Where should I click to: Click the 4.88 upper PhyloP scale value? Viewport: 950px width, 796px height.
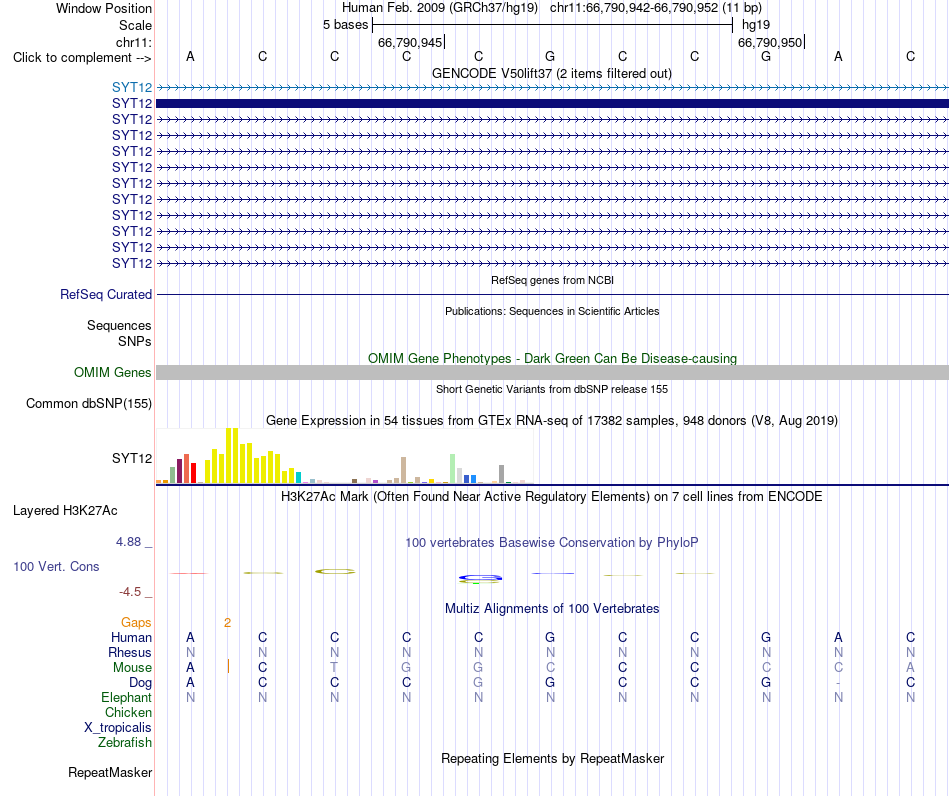[128, 542]
